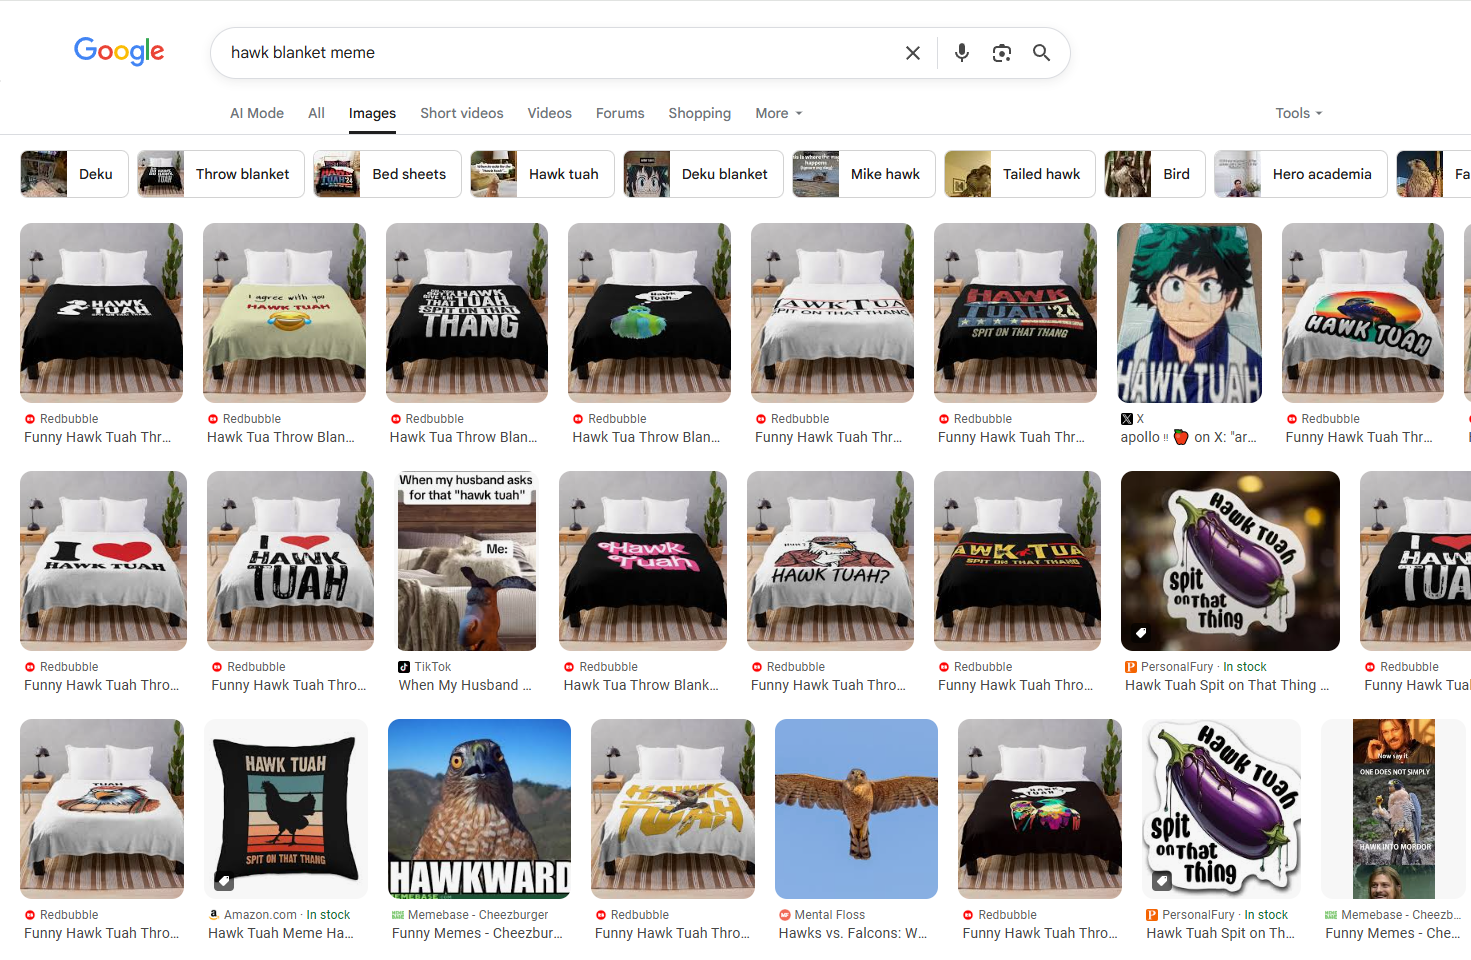Open the 'One does not simply' Mordor meme
This screenshot has width=1471, height=960.
coord(1394,809)
